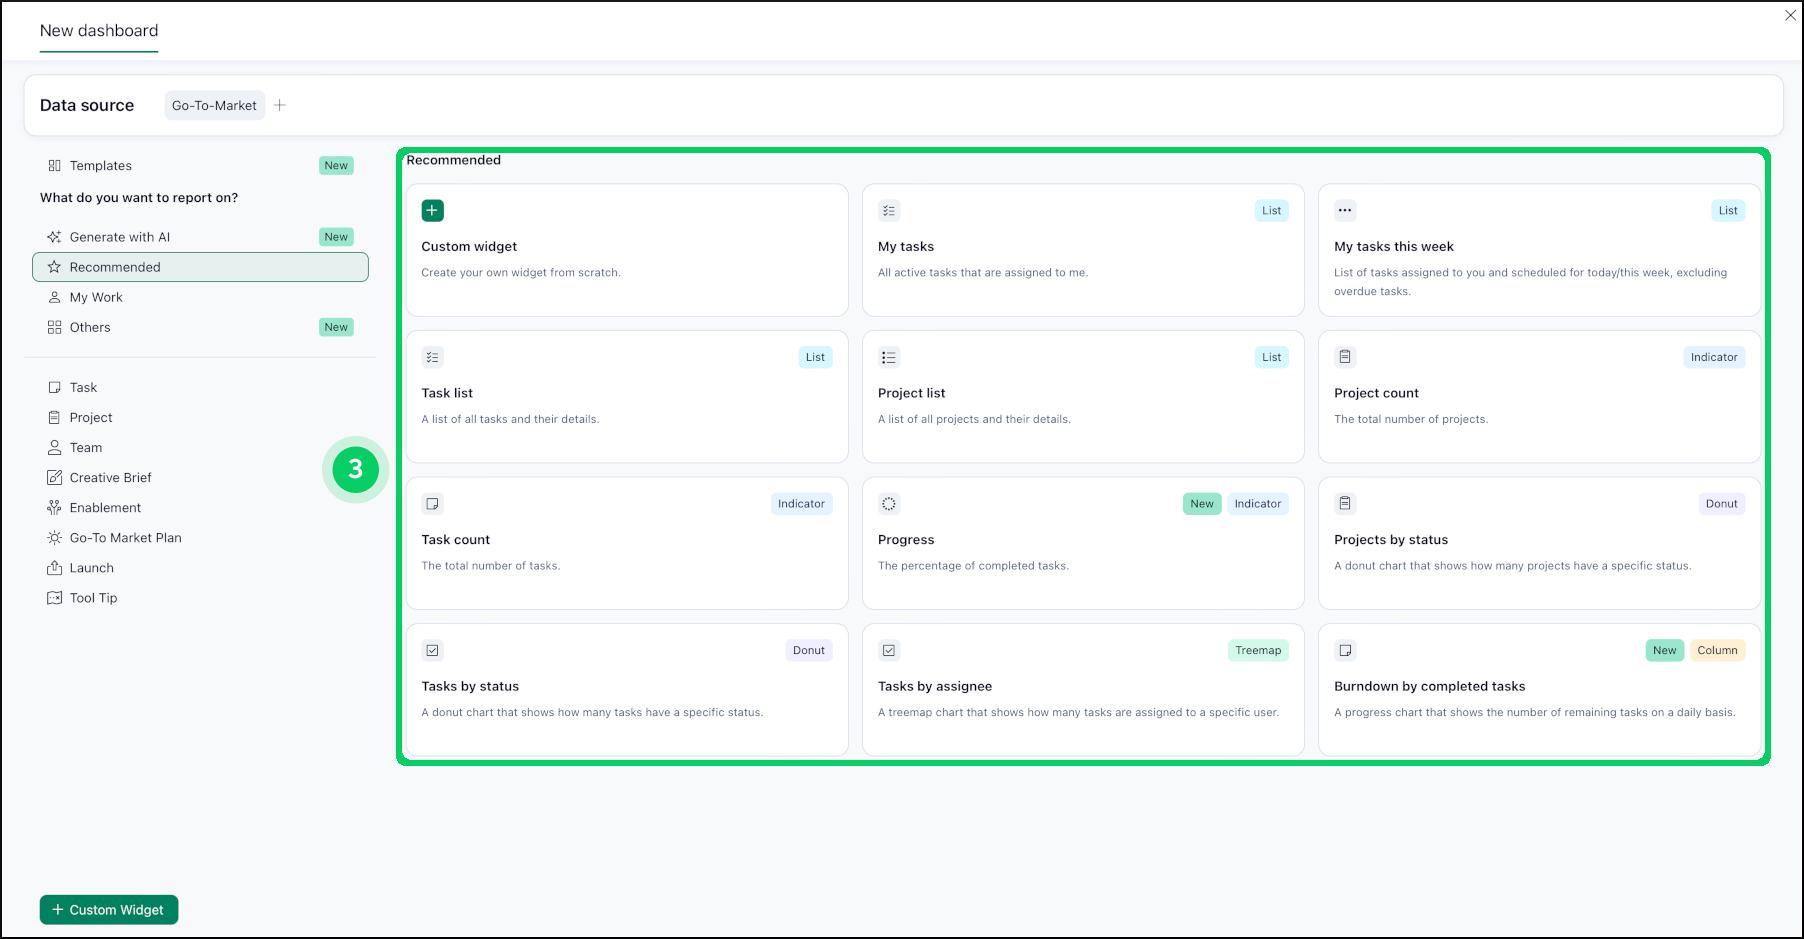Click the My tasks checklist icon

(x=888, y=211)
